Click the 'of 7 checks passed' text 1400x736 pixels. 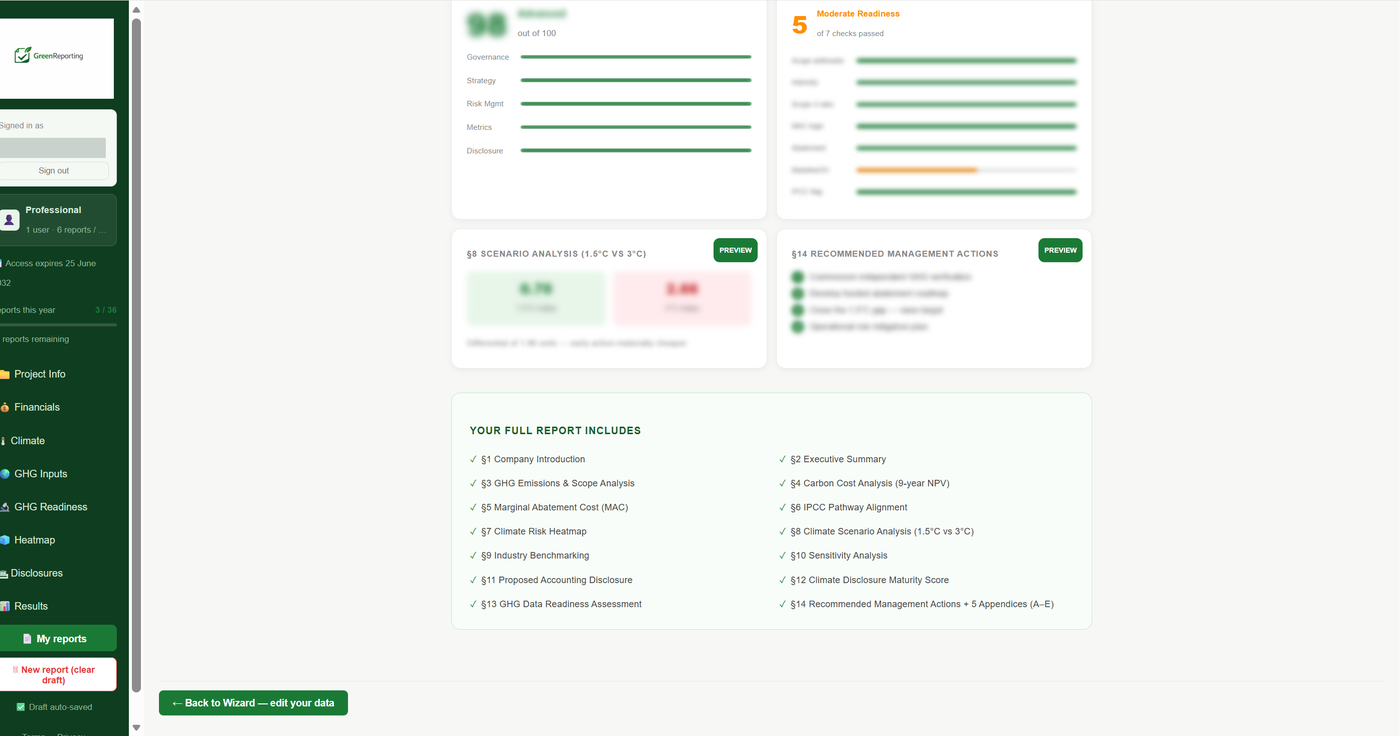(850, 33)
